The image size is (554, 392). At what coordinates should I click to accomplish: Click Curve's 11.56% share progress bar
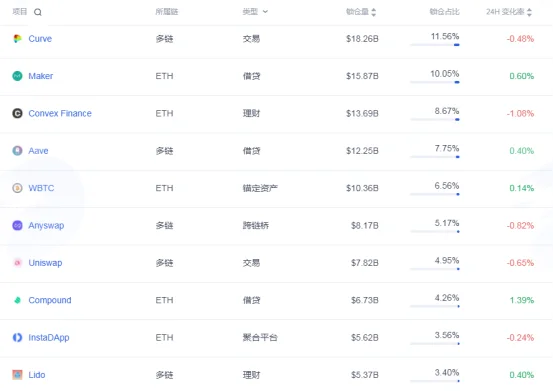click(435, 45)
